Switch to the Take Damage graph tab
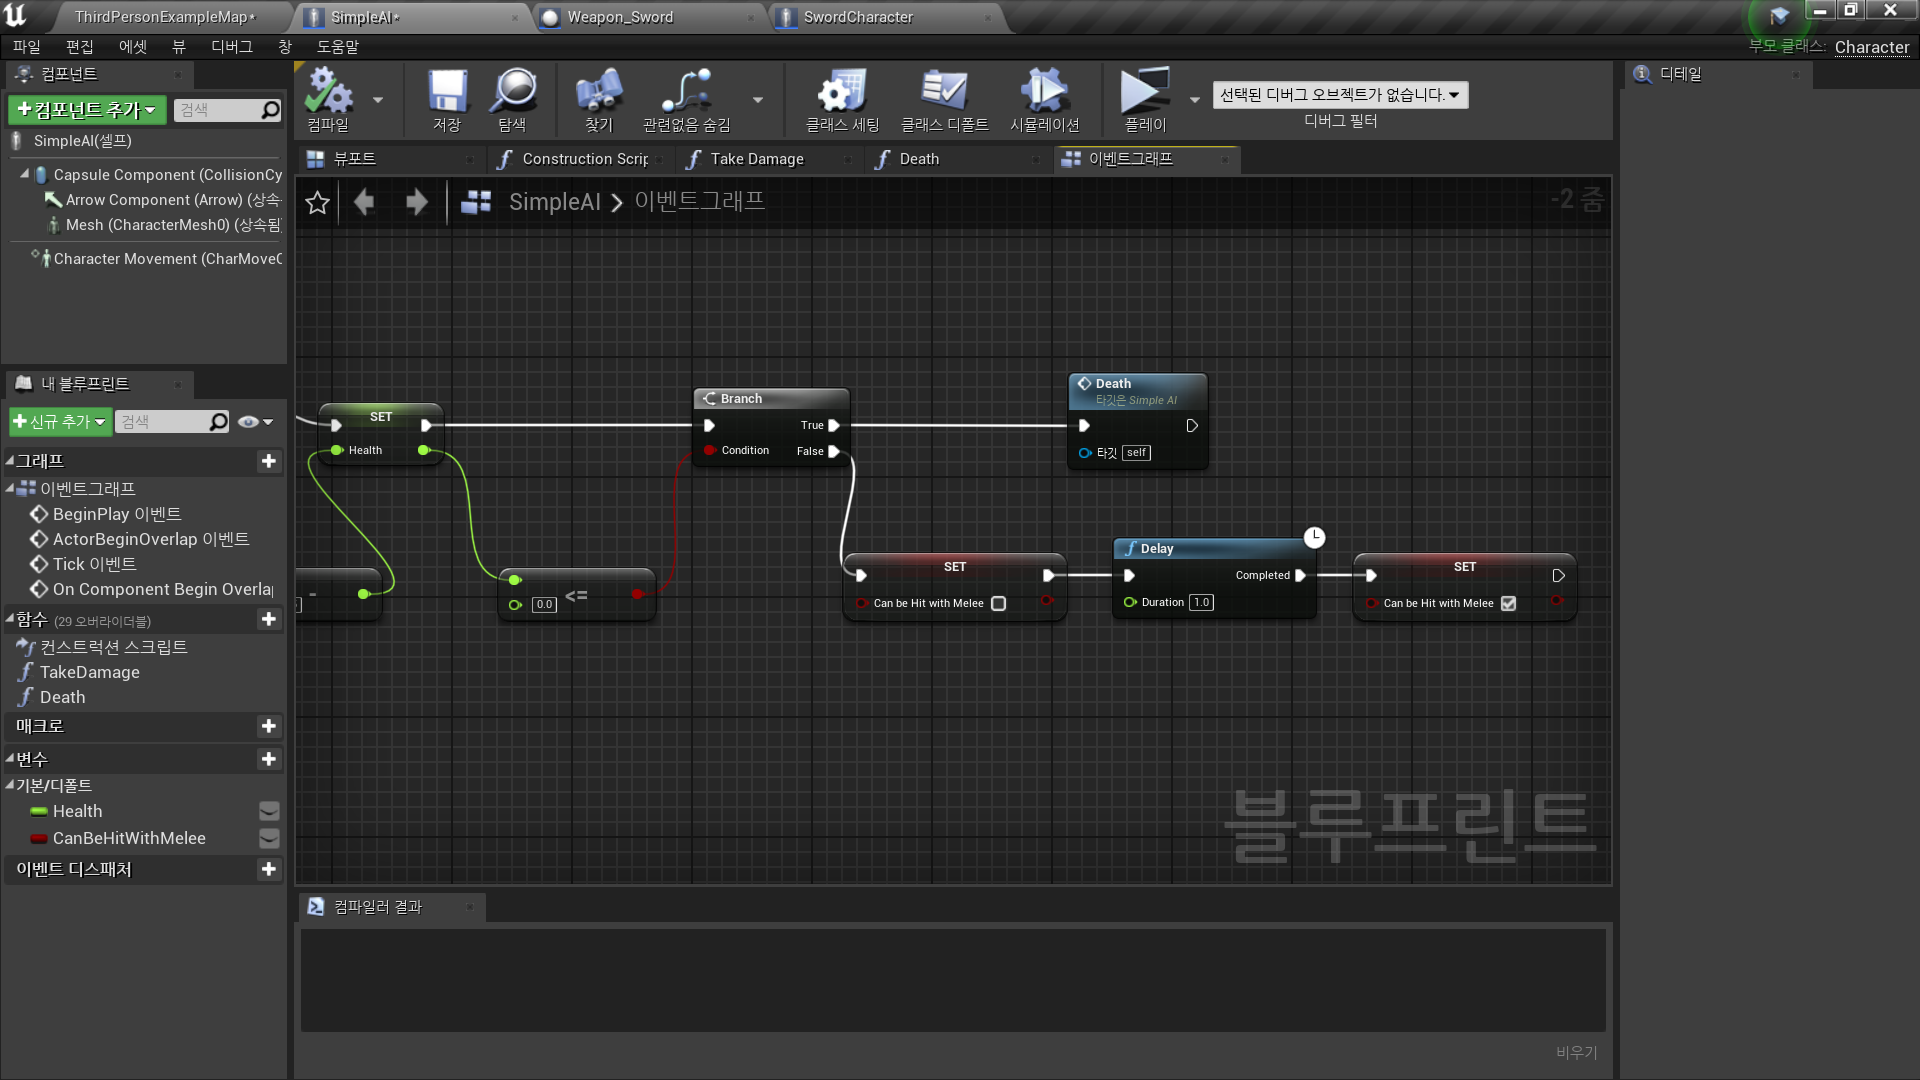Image resolution: width=1920 pixels, height=1080 pixels. tap(756, 159)
